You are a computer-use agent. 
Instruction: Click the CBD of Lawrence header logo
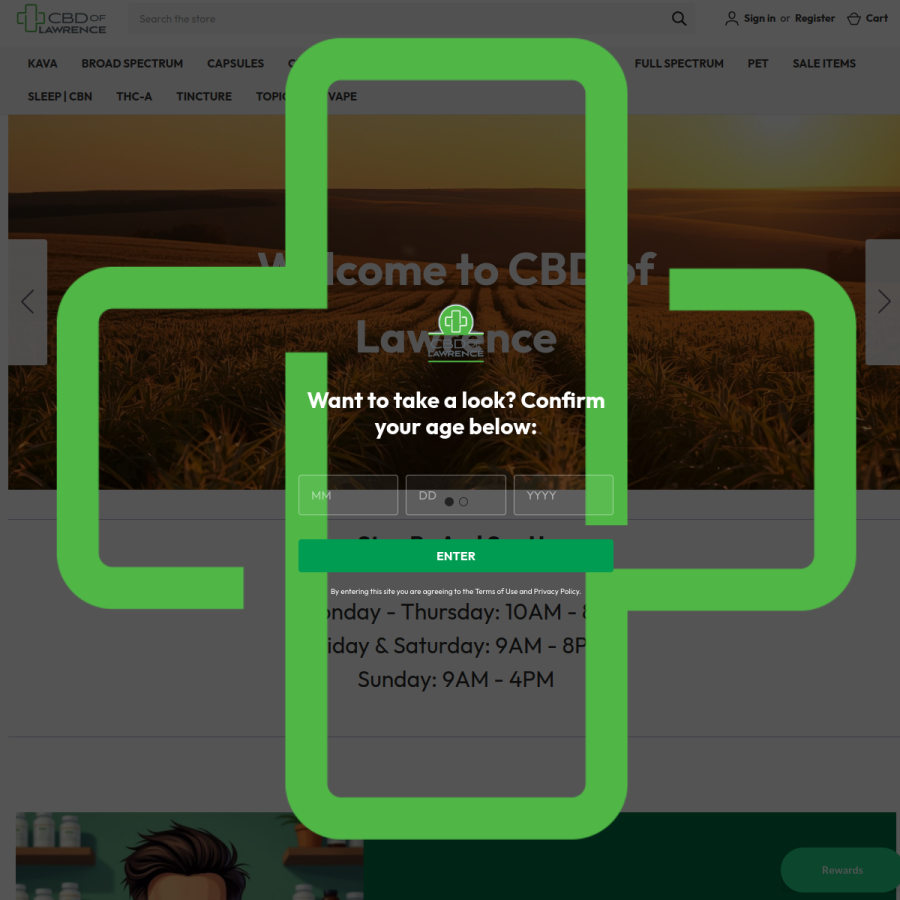click(61, 19)
